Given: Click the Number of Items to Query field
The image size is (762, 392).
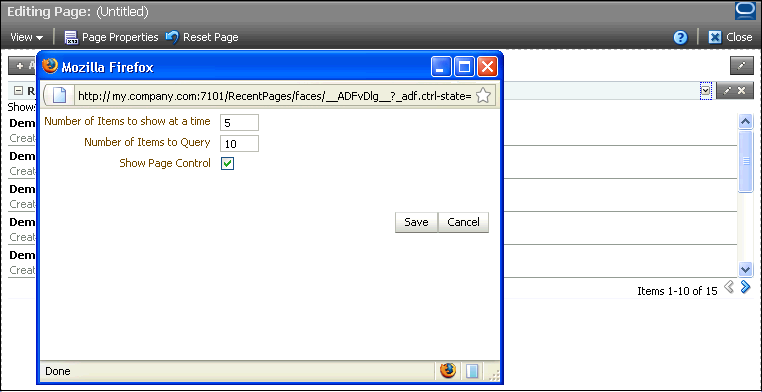Looking at the screenshot, I should coord(239,144).
